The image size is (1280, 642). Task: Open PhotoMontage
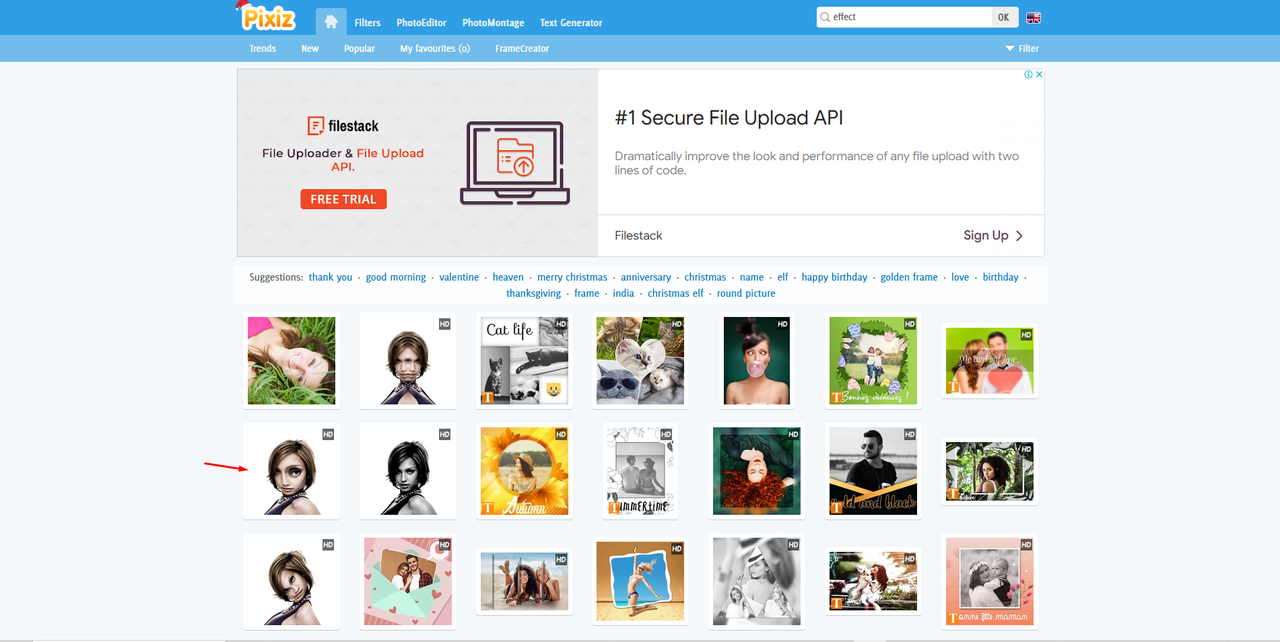point(494,22)
